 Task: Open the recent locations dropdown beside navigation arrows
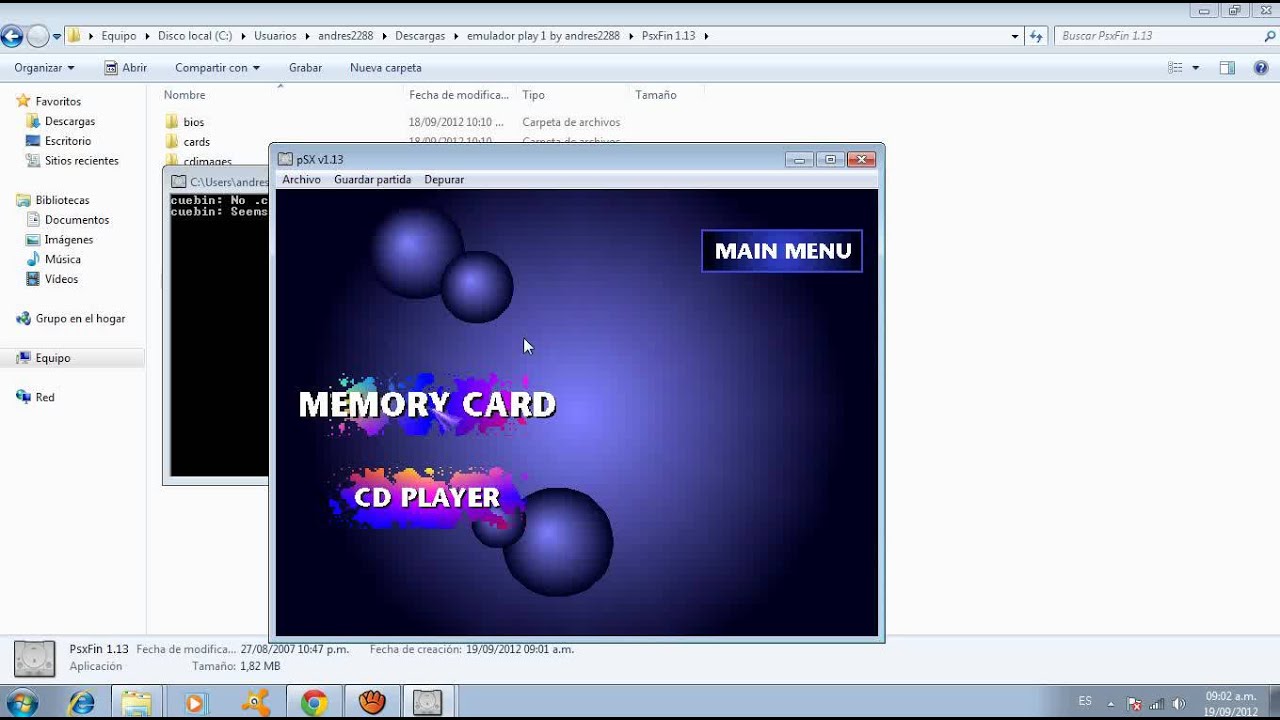[57, 36]
